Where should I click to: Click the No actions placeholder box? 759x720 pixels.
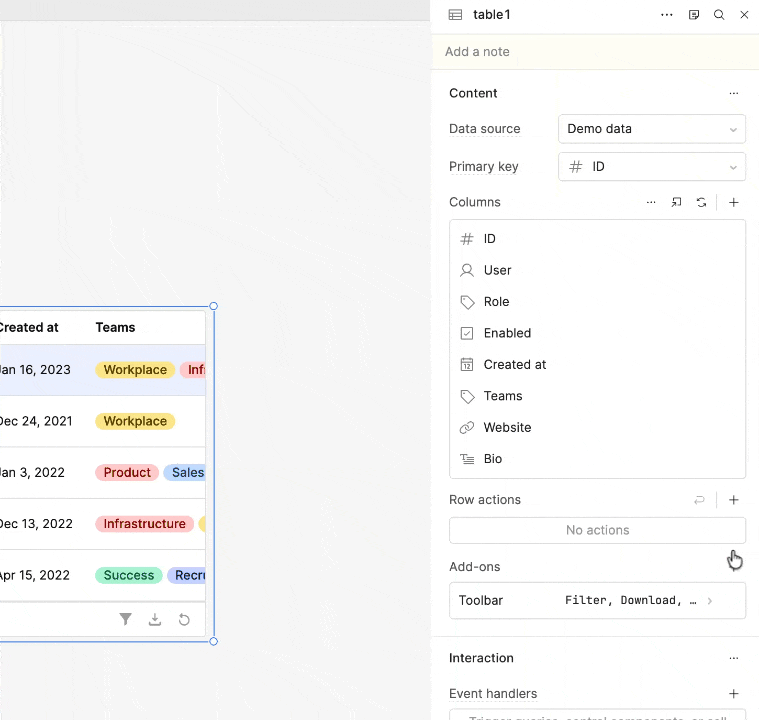tap(597, 530)
